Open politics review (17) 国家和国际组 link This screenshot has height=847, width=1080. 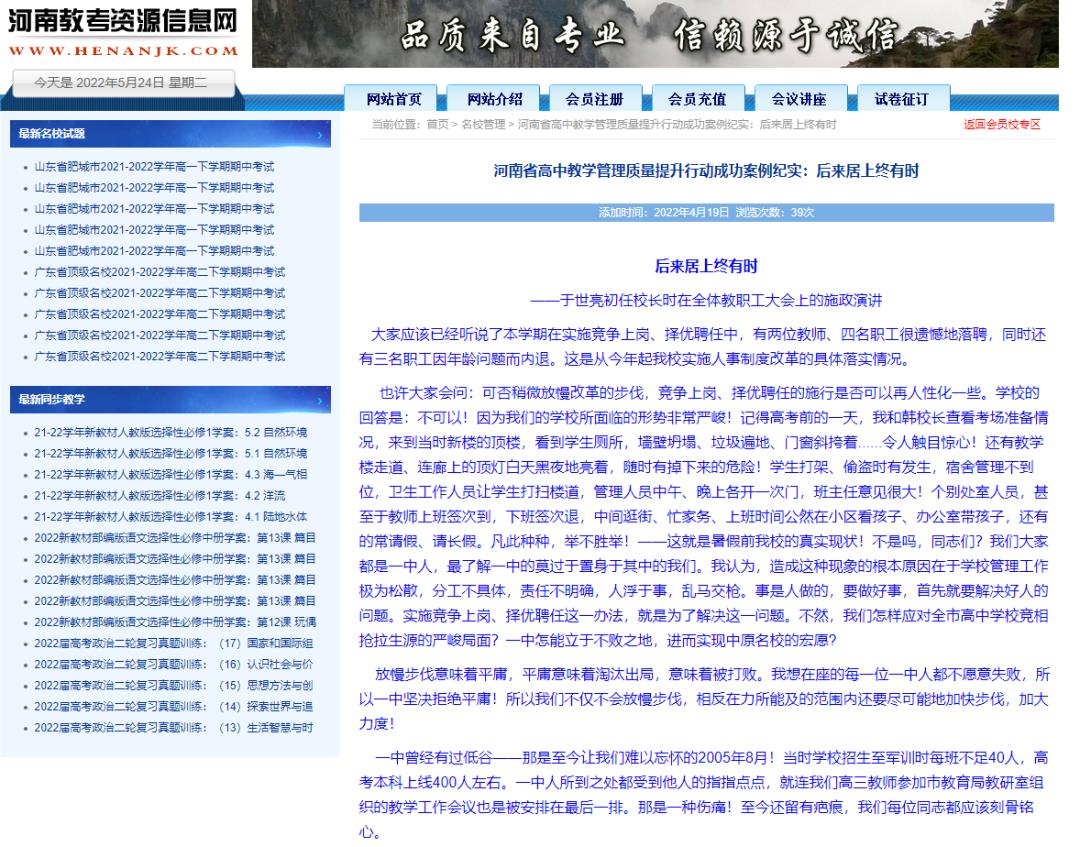coord(174,643)
